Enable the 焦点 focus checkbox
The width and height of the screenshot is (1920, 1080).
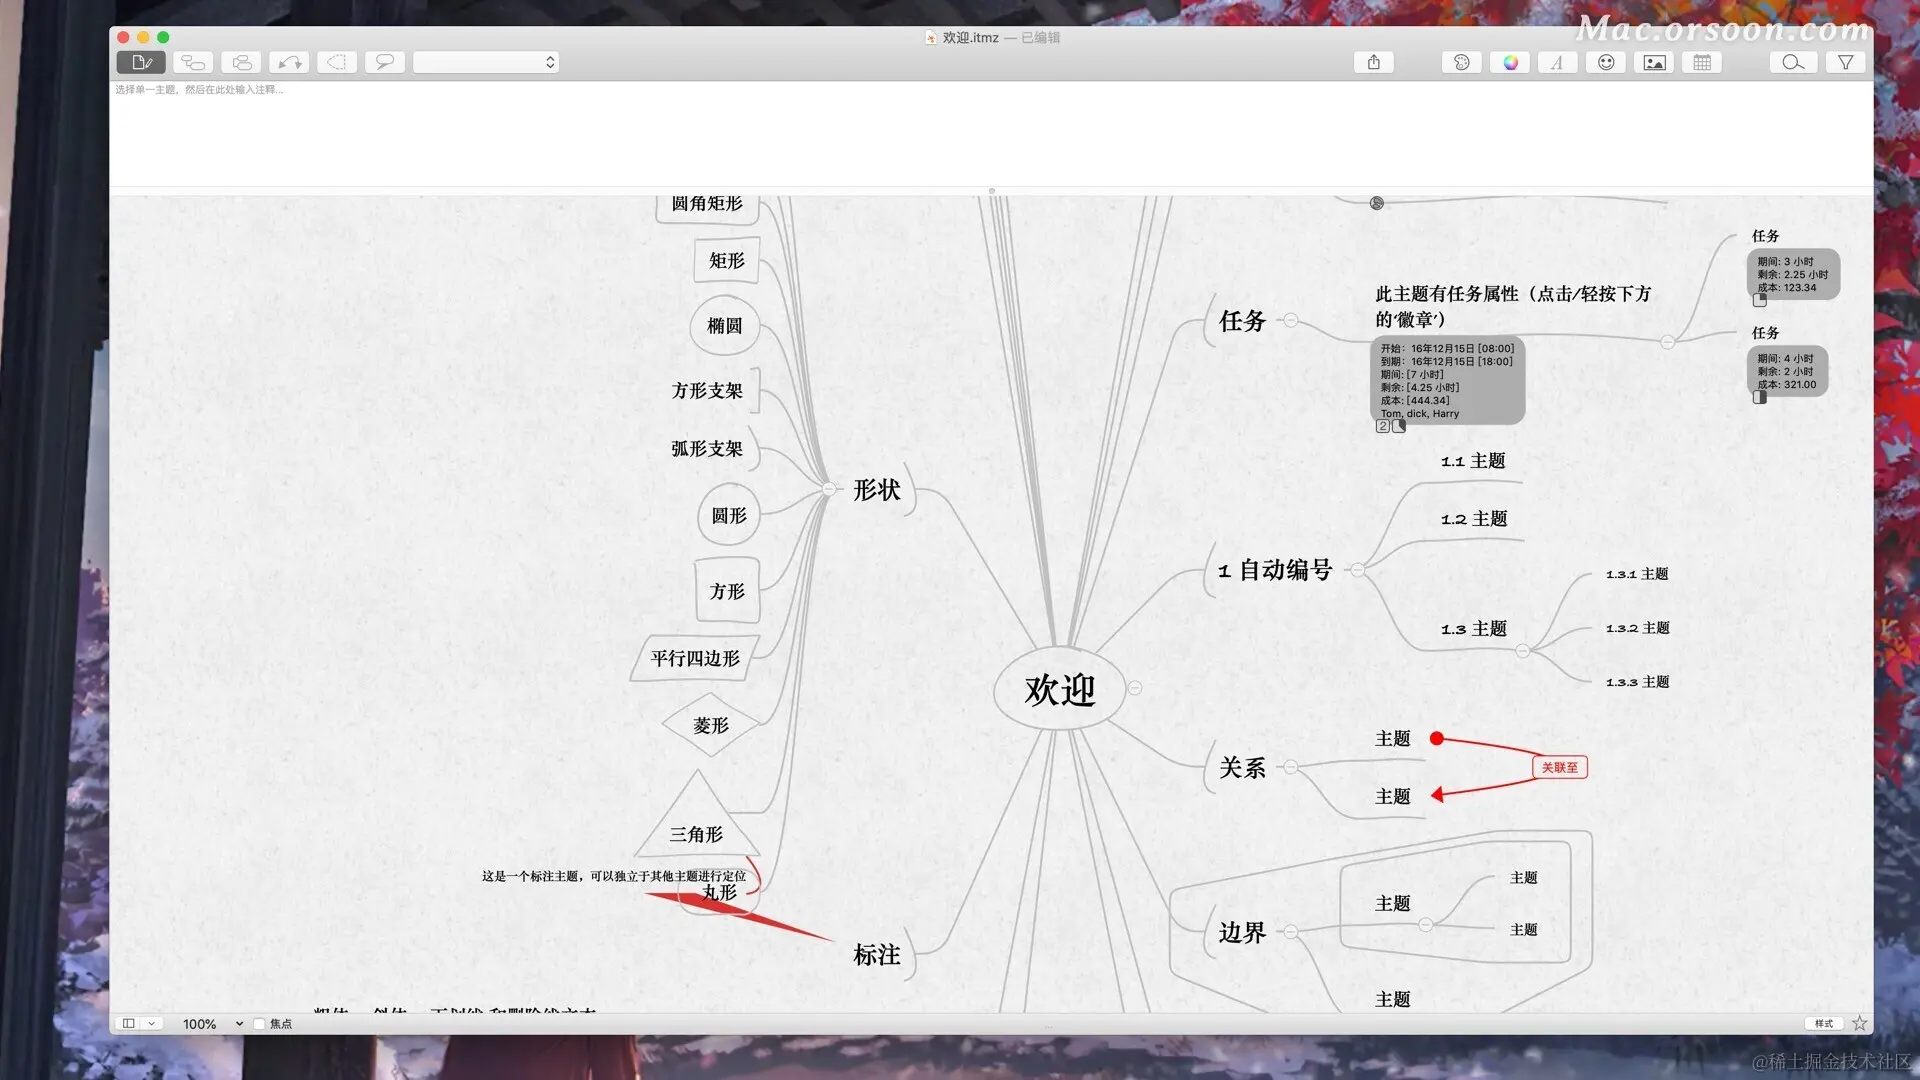tap(259, 1024)
